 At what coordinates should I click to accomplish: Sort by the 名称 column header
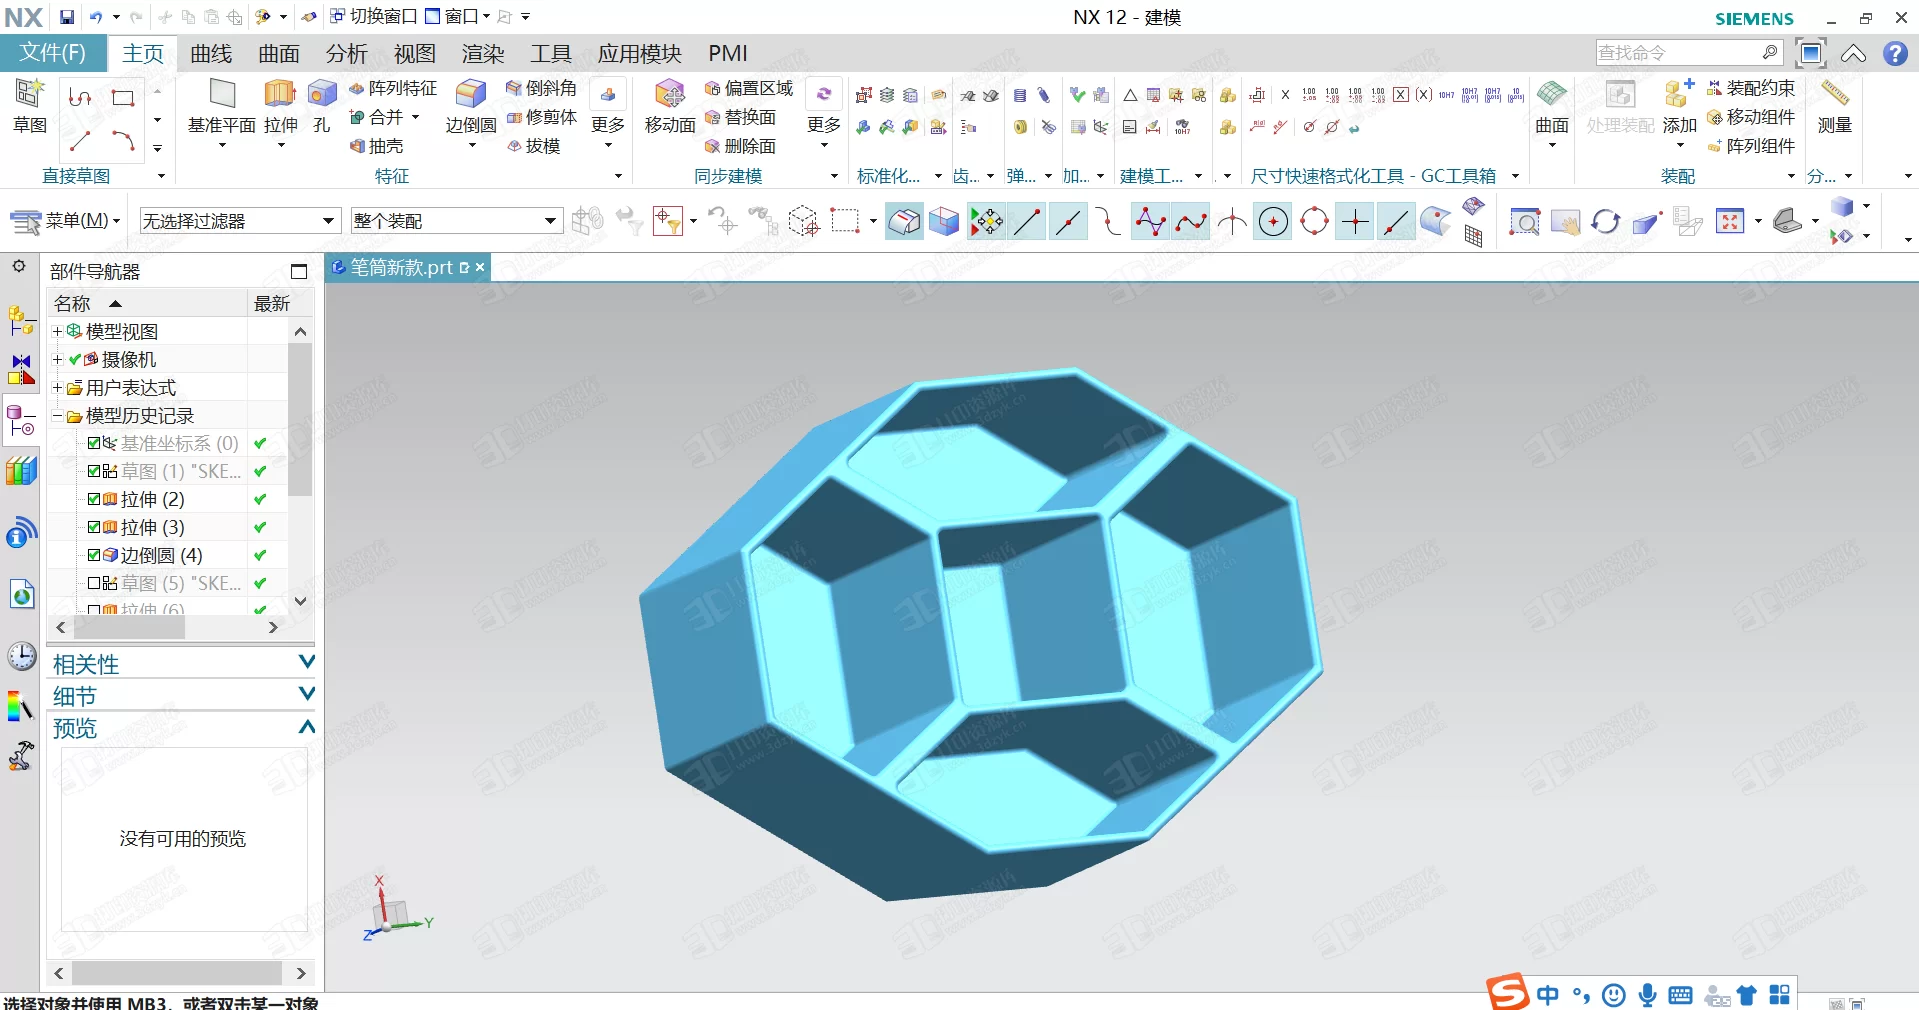147,303
